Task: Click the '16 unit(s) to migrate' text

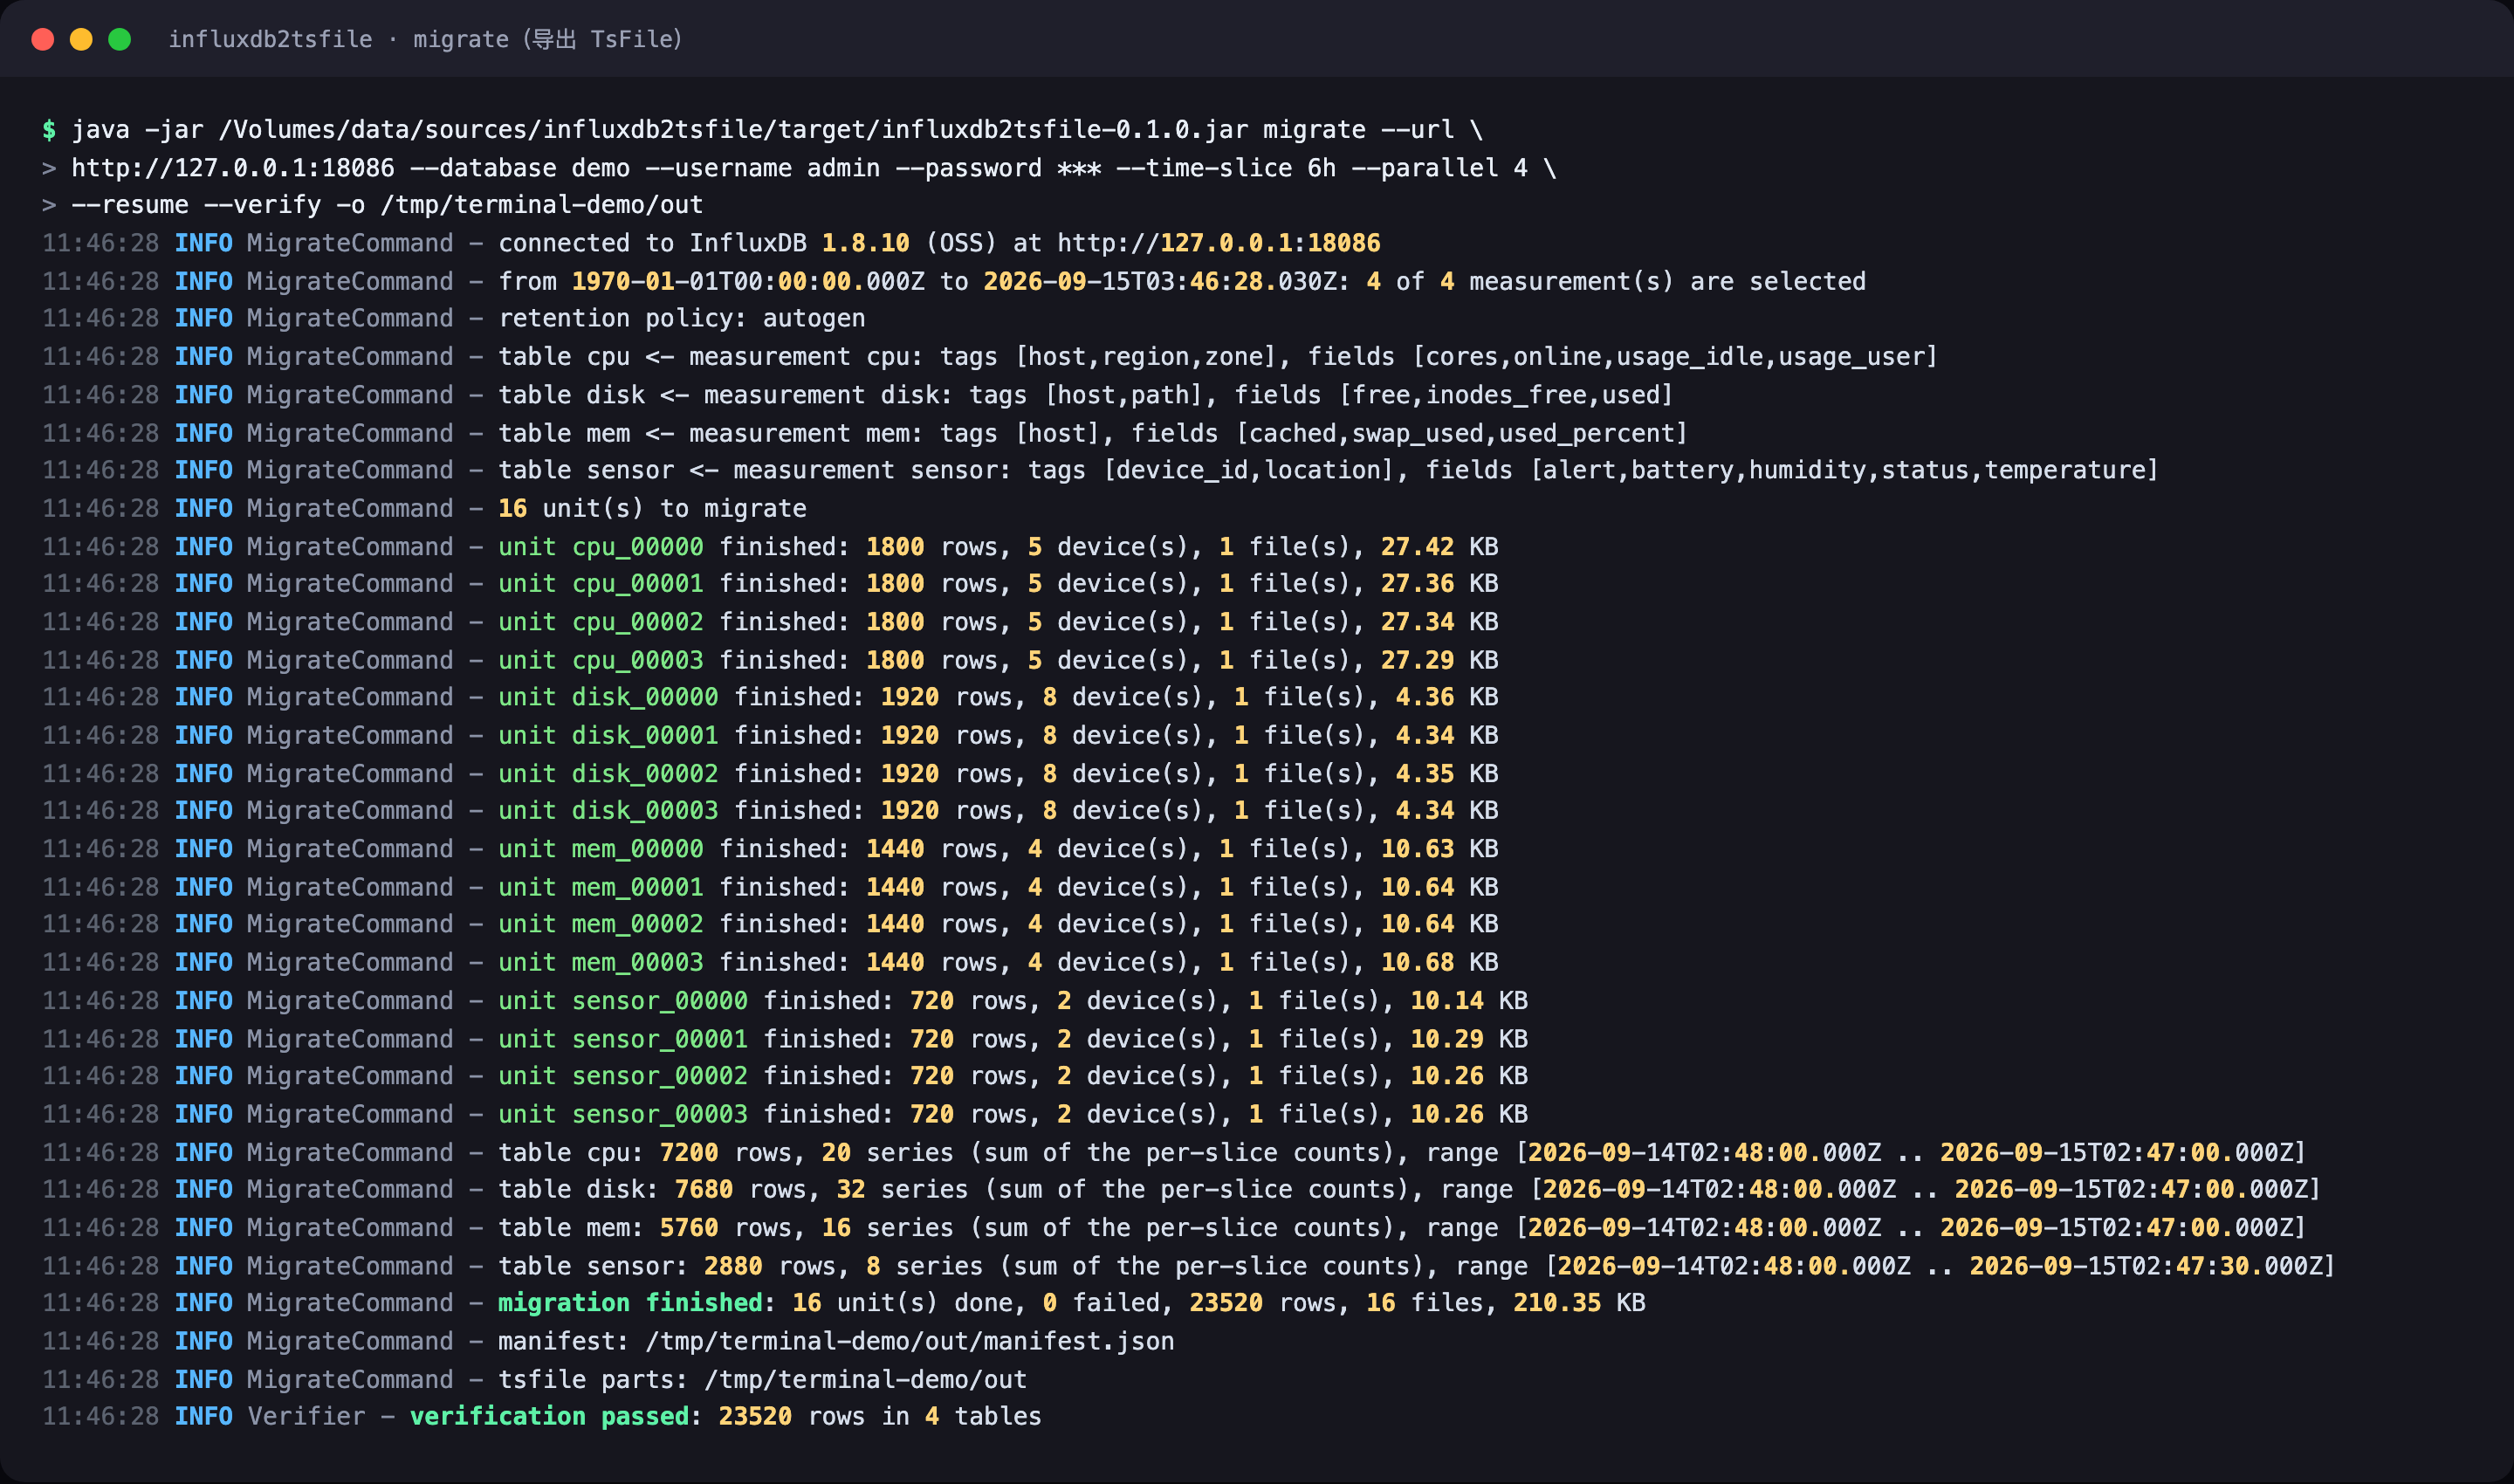Action: click(x=652, y=508)
